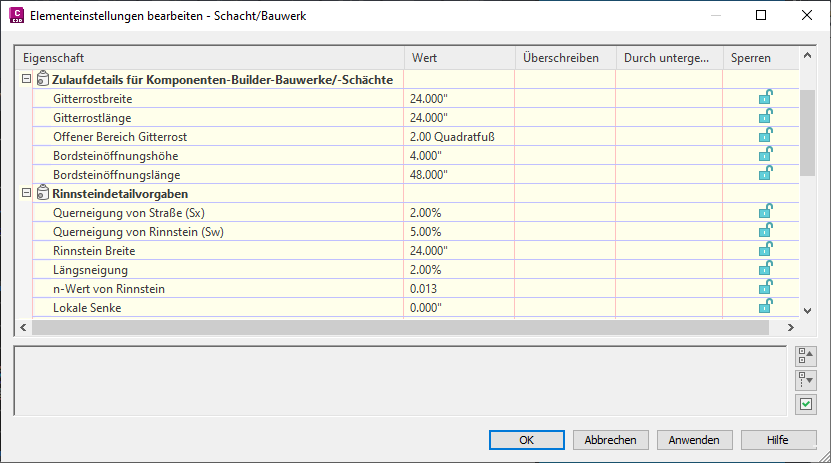Screen dimensions: 831x463
Task: Click lock icon for Lokale Senke
Action: (765, 307)
